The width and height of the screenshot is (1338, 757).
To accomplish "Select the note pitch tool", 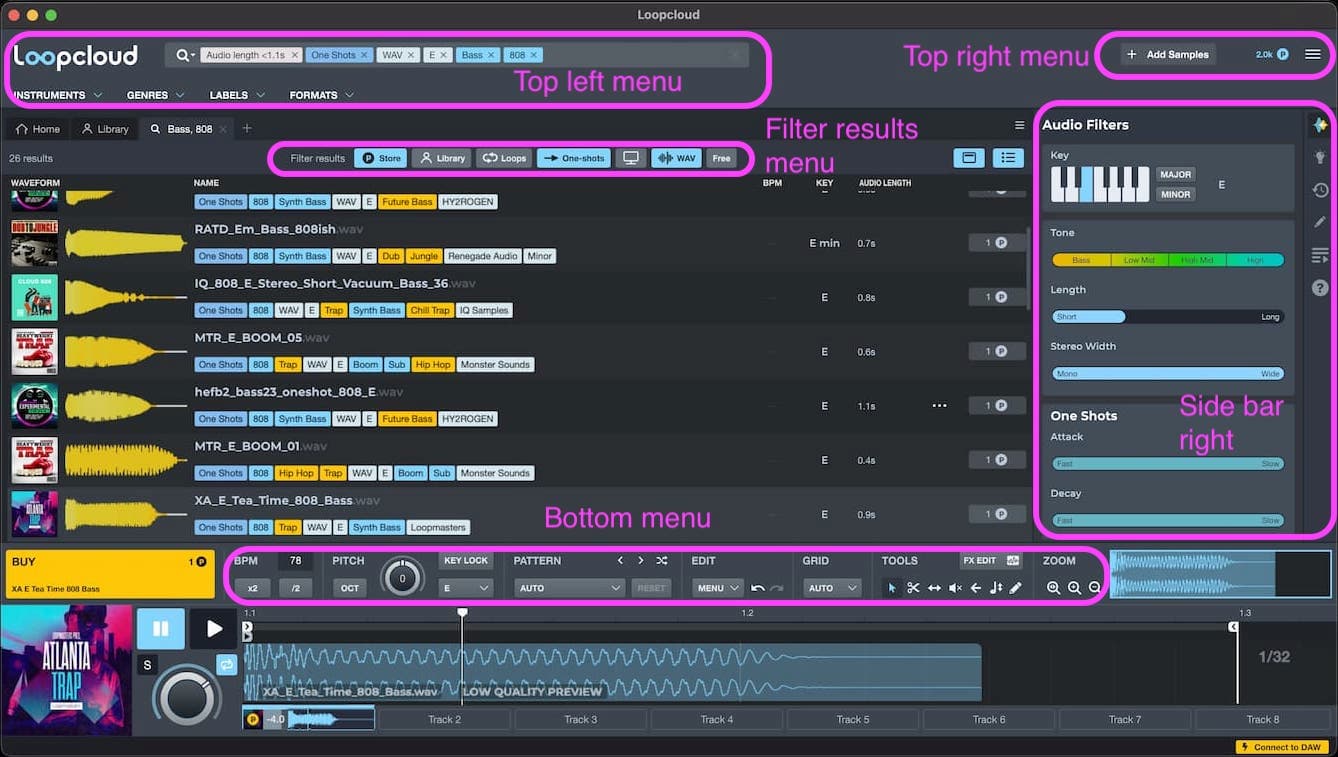I will click(995, 588).
